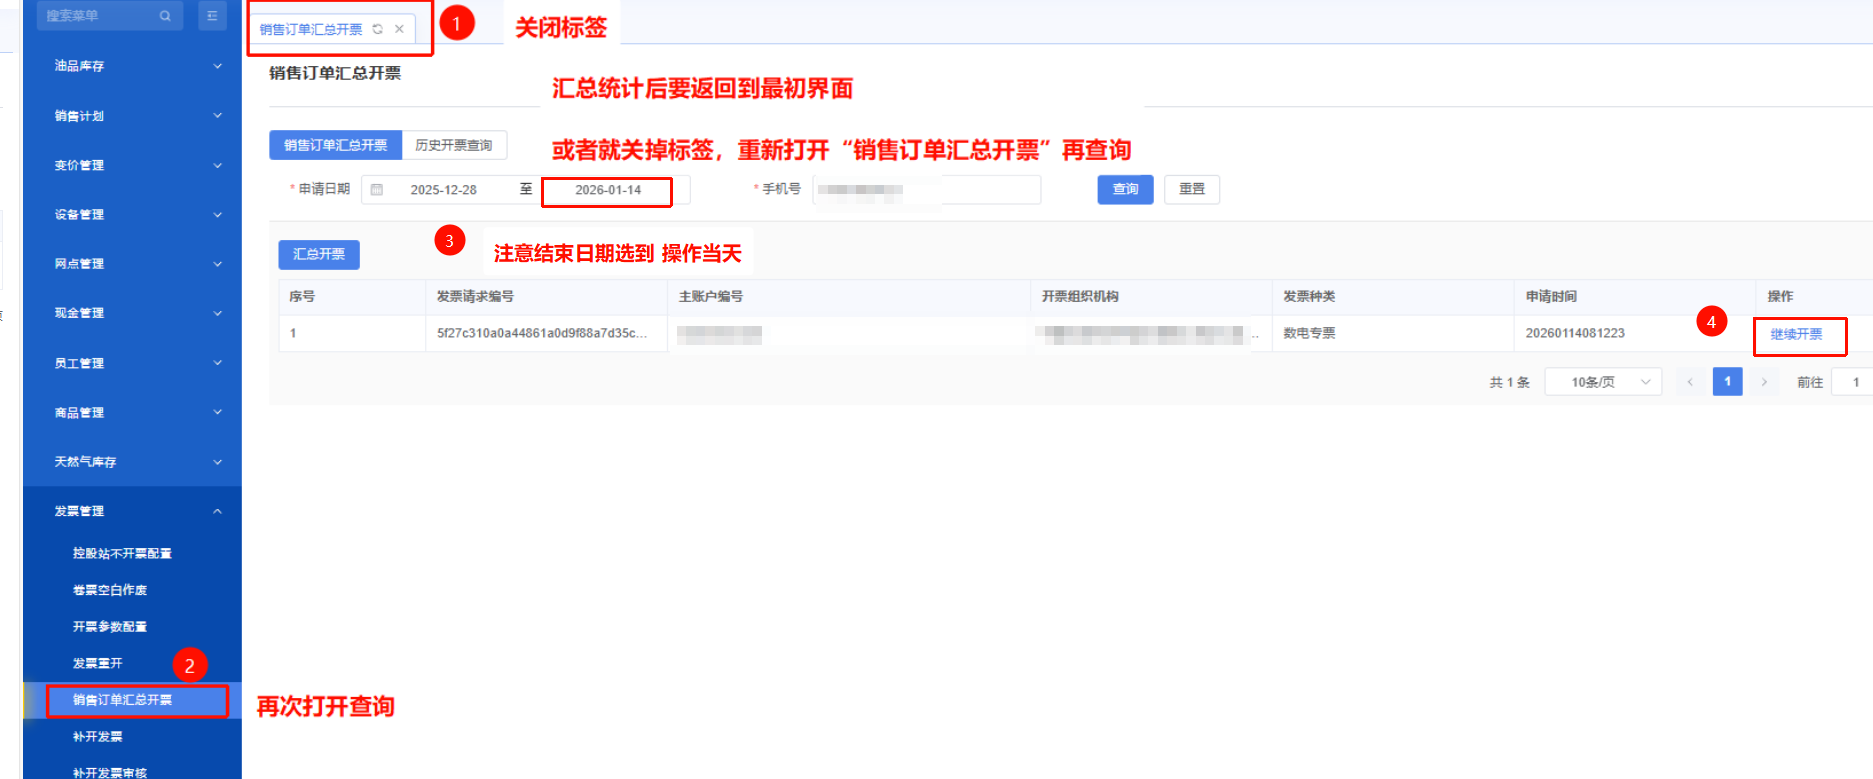Image resolution: width=1873 pixels, height=779 pixels.
Task: Go to next page with right arrow
Action: click(1764, 382)
